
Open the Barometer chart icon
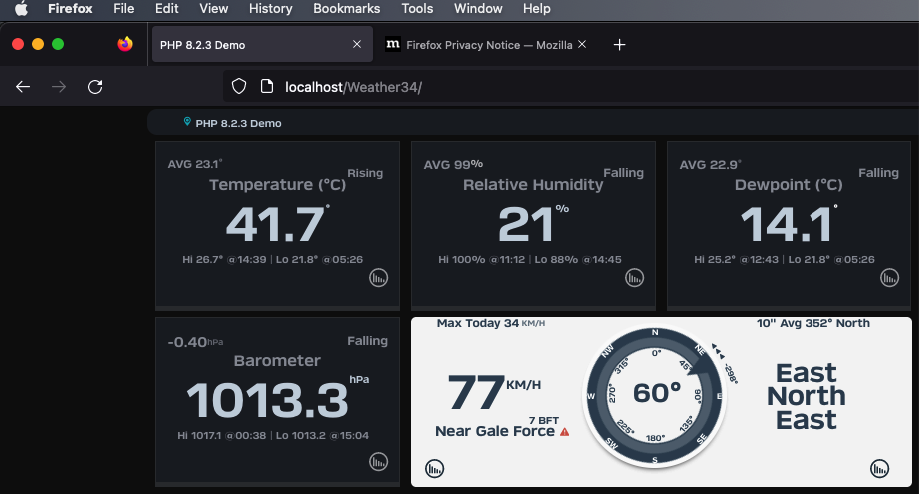(379, 462)
